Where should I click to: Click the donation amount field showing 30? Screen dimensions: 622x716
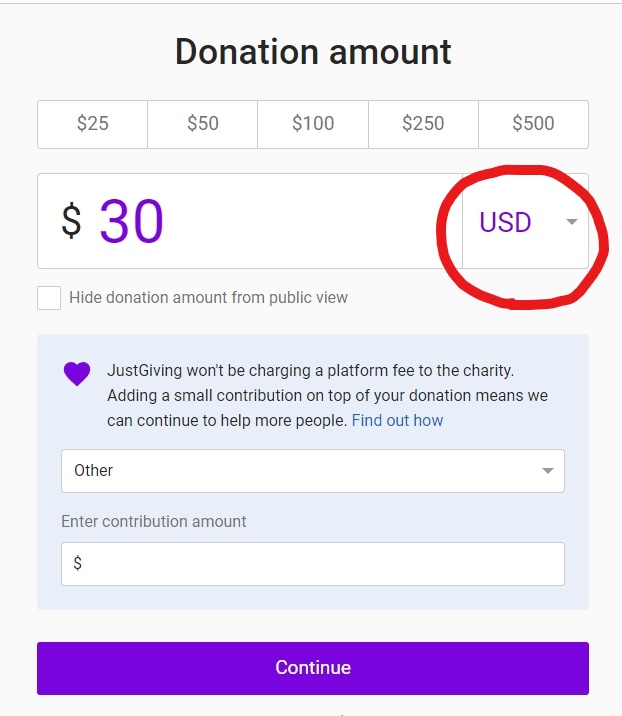250,221
